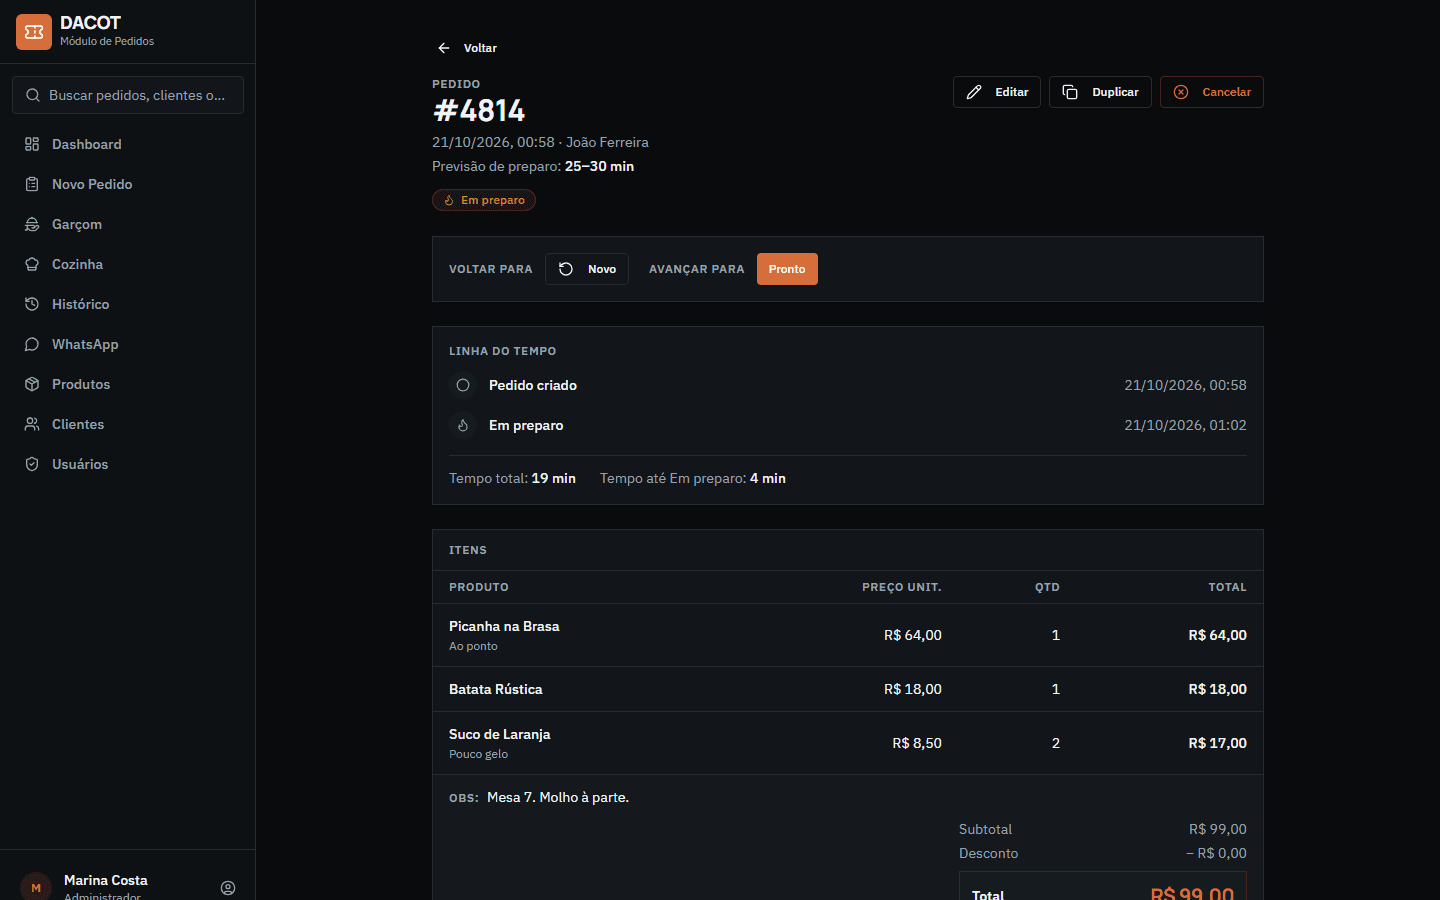Click the Editar order button
The image size is (1440, 900).
(997, 92)
